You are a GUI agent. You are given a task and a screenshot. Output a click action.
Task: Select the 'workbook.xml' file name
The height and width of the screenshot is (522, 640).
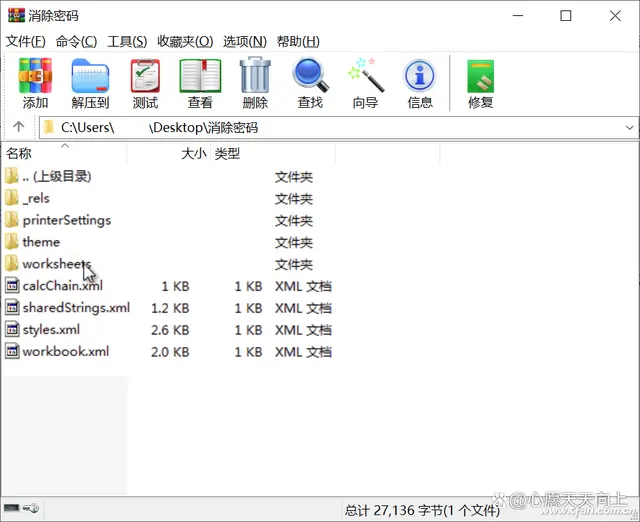[66, 351]
